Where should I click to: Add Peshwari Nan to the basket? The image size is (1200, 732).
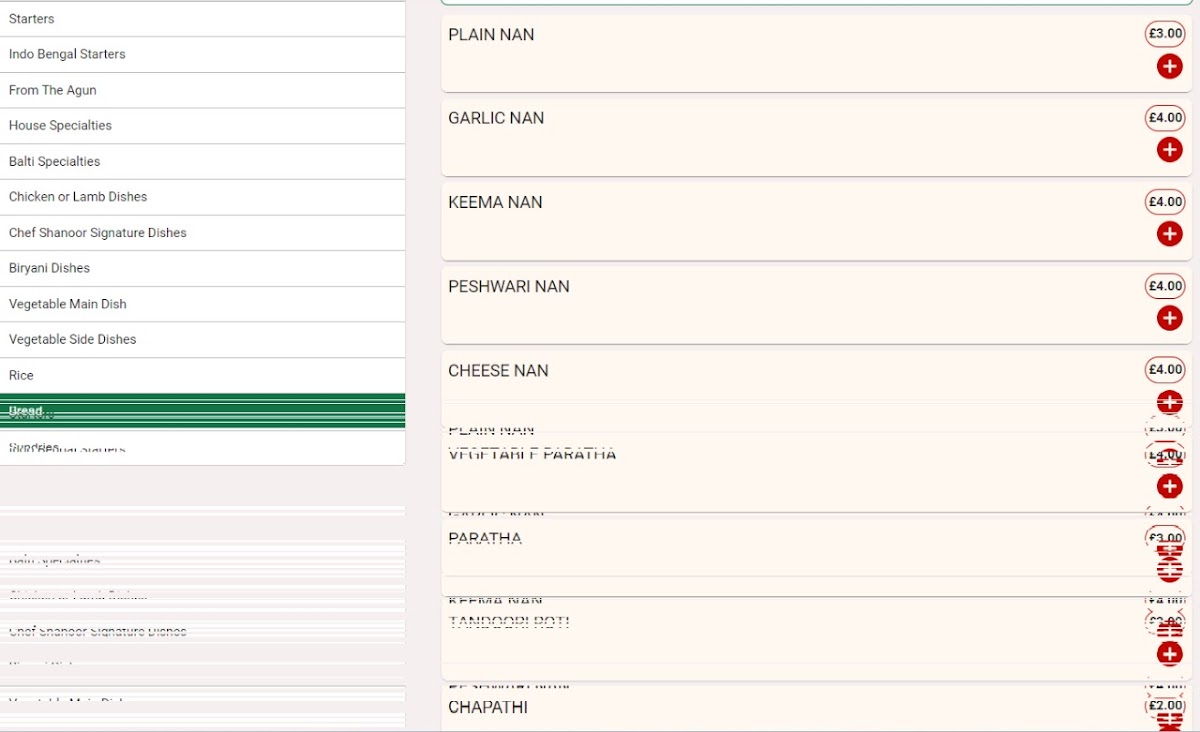coord(1169,318)
